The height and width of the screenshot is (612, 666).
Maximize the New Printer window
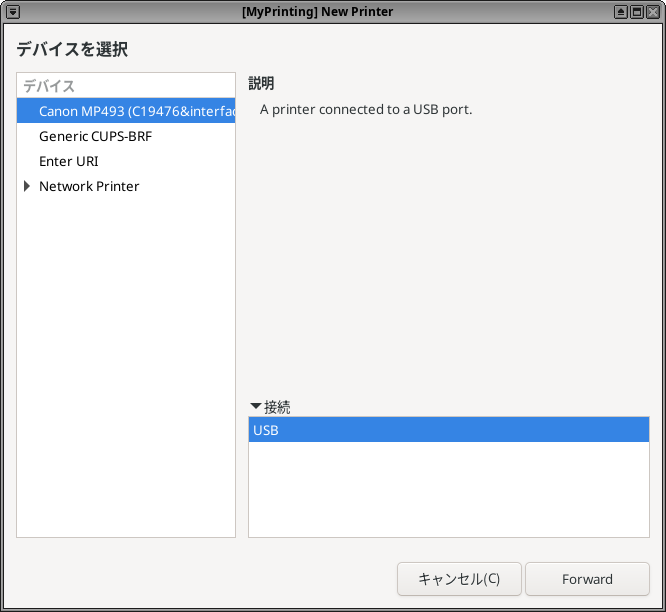637,12
